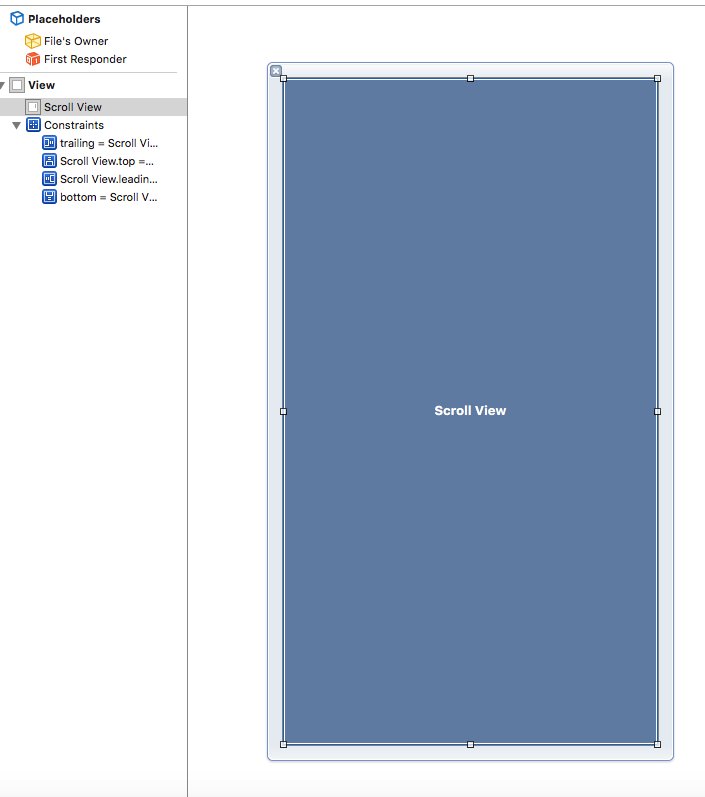705x797 pixels.
Task: Click the middle-left resize handle of Scroll View
Action: coord(284,411)
